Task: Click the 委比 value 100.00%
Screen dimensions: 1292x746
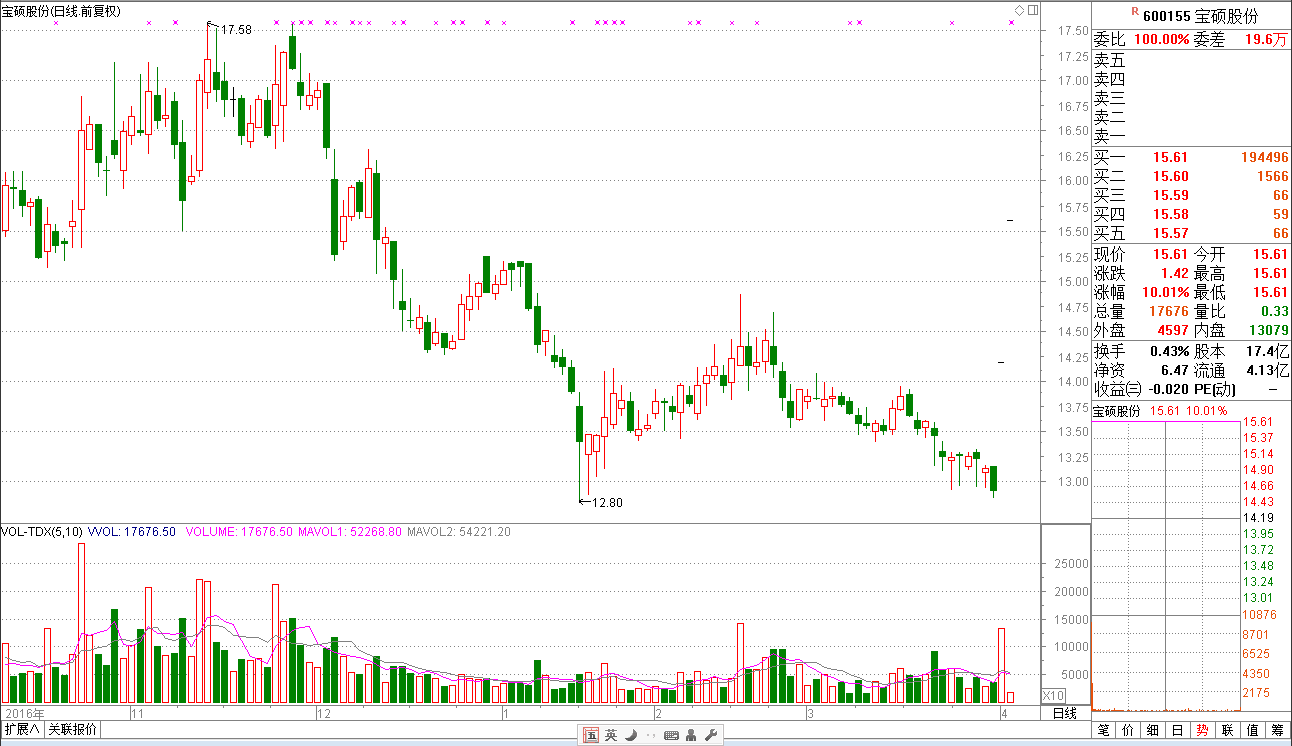Action: click(x=1162, y=40)
